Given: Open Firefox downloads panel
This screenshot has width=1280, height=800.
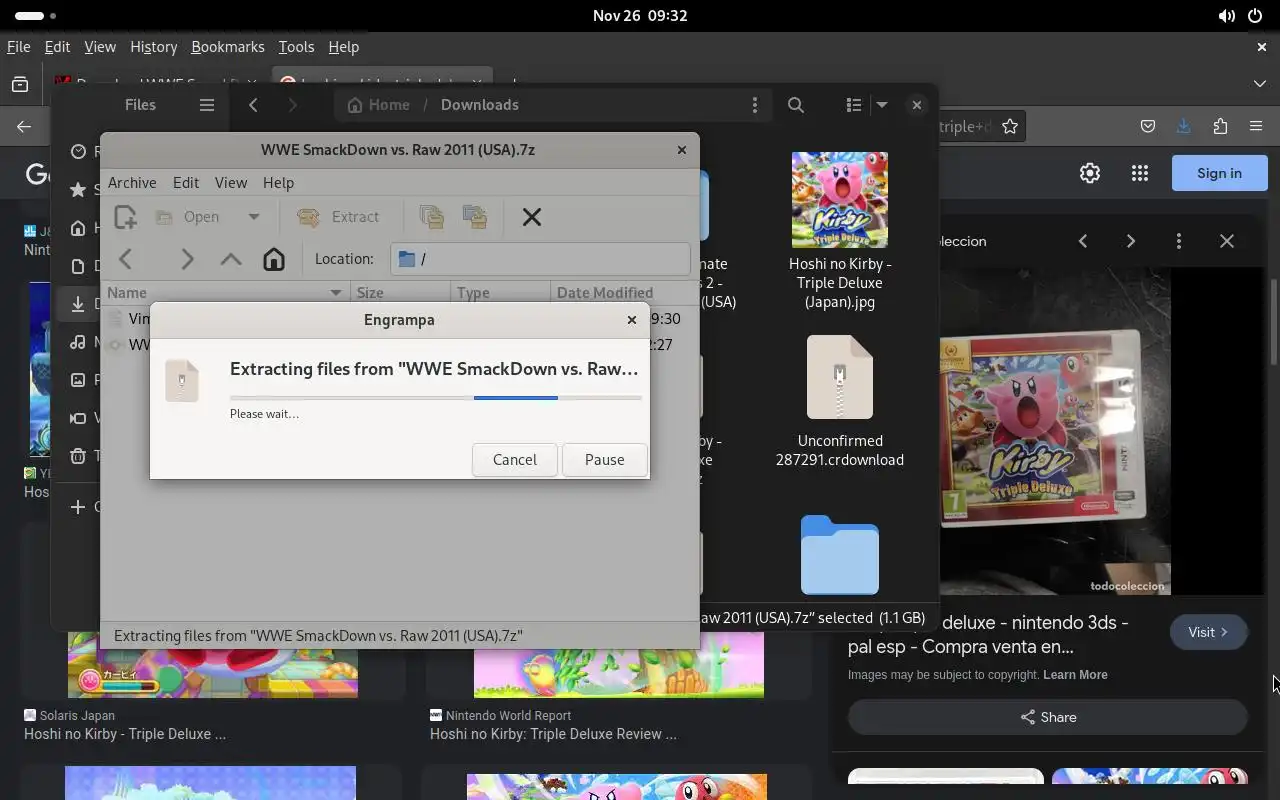Looking at the screenshot, I should 1184,126.
